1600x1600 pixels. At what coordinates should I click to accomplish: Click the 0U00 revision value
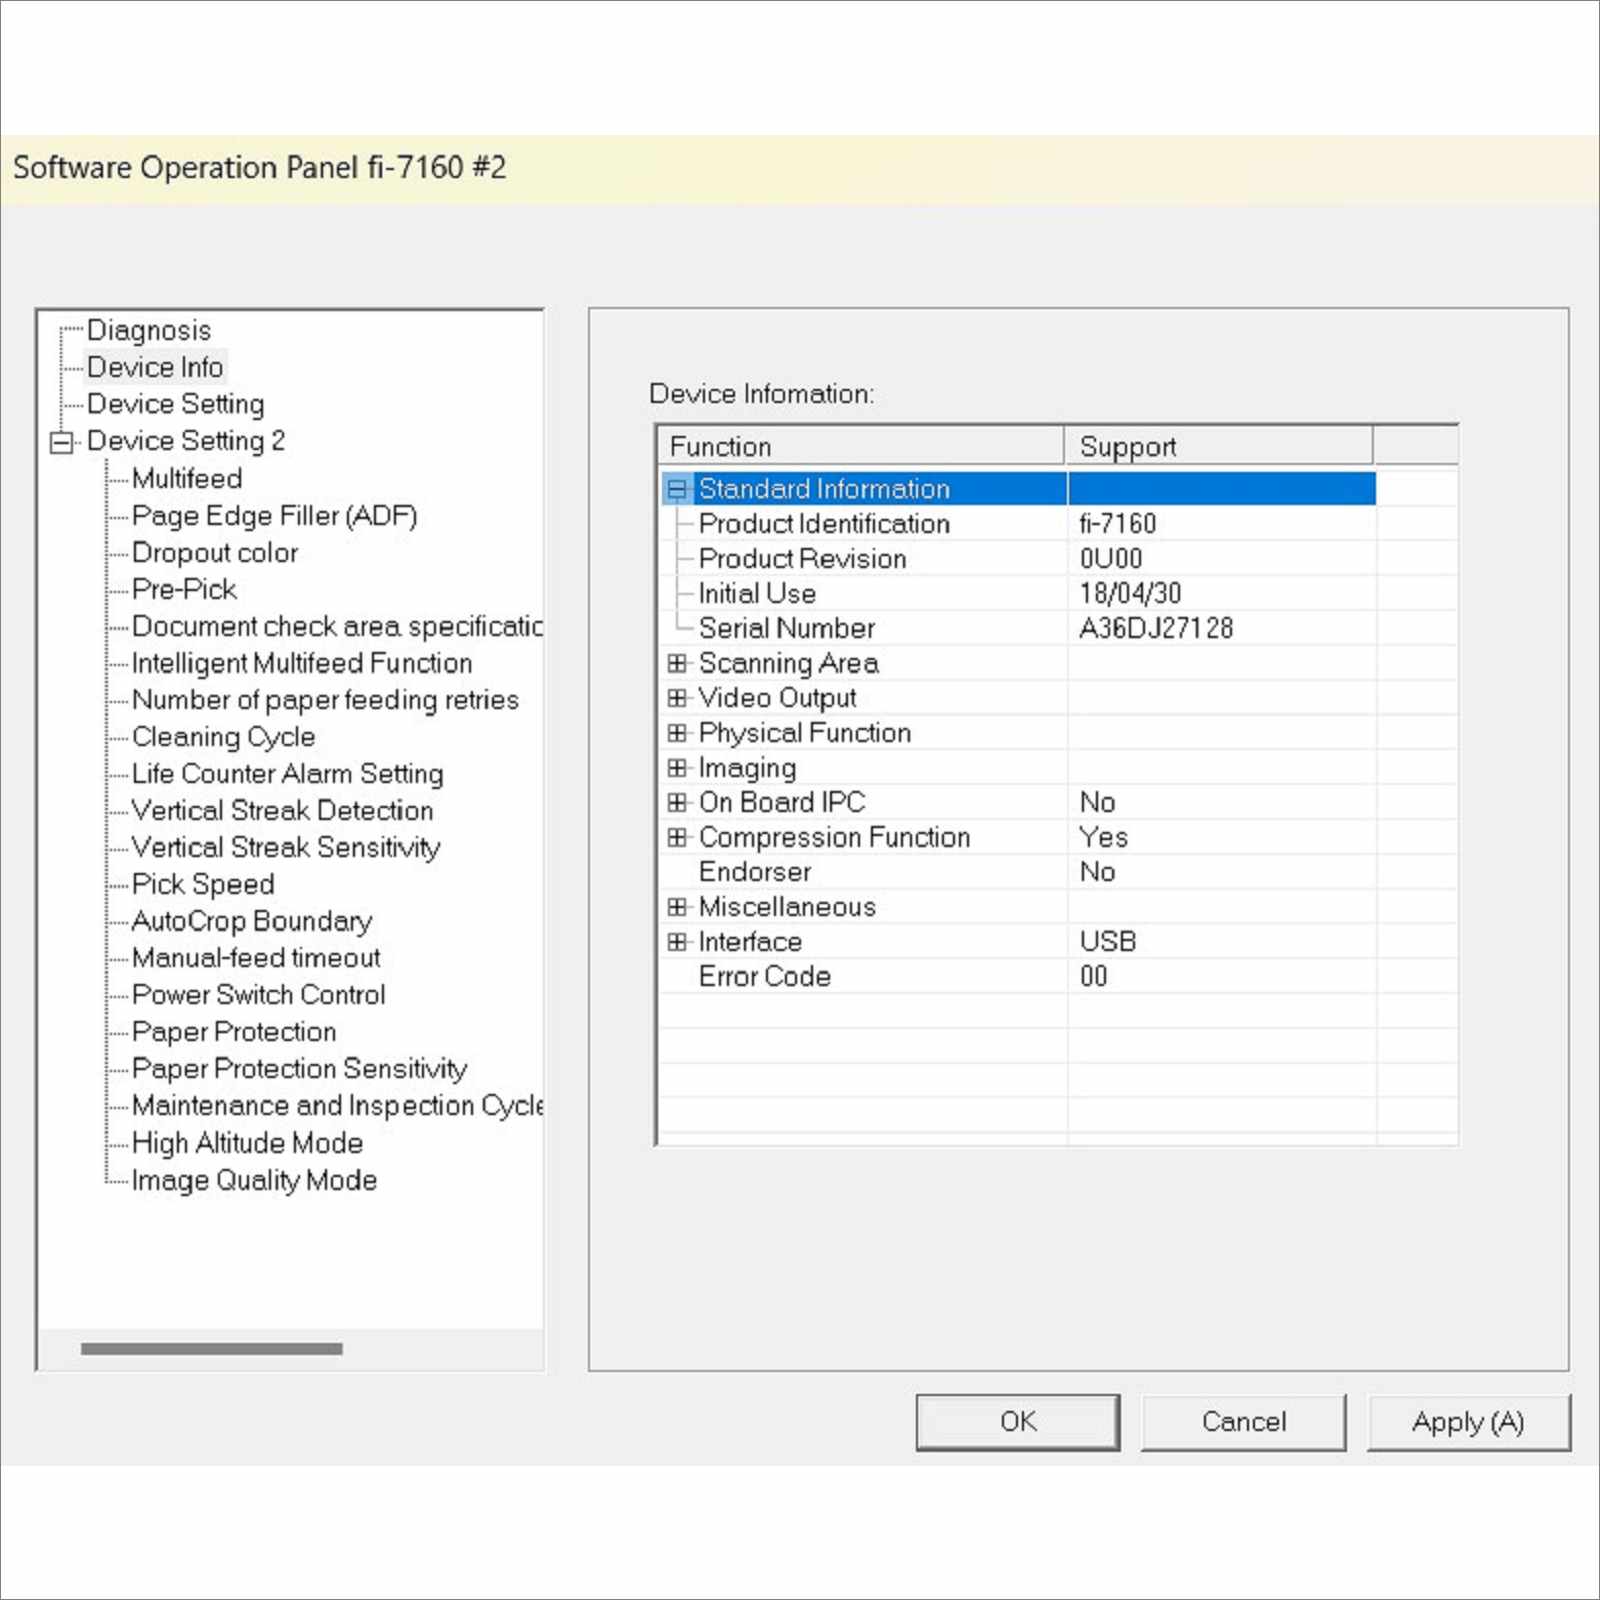pos(1111,559)
